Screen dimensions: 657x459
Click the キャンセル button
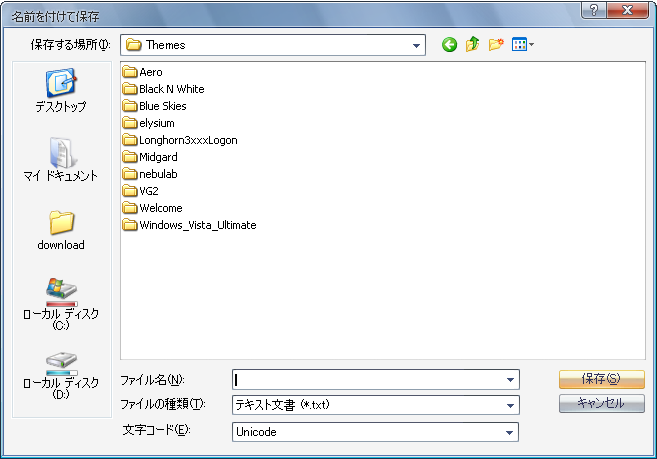[602, 403]
